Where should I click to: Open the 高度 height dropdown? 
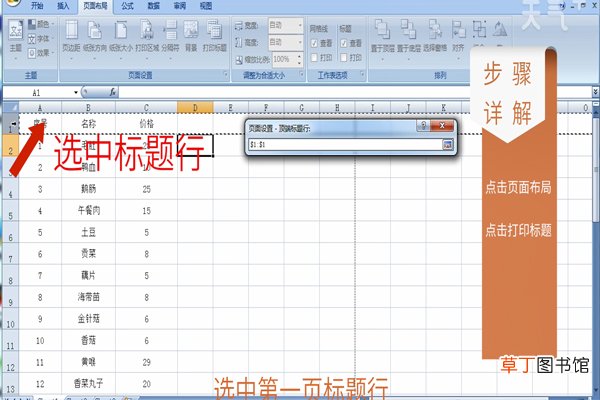[x=300, y=42]
